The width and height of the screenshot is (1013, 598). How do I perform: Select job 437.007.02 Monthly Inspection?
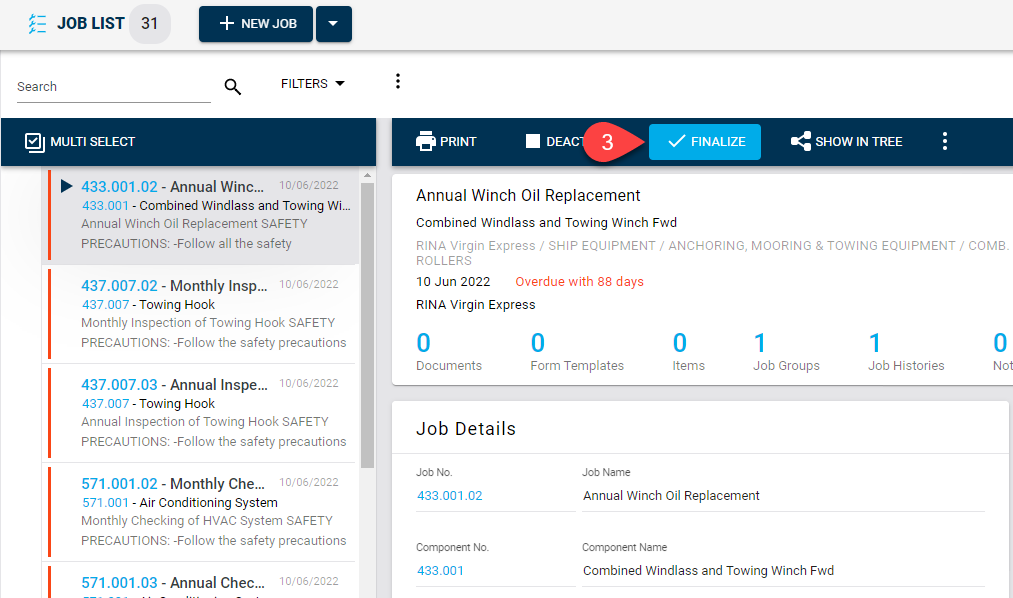[x=174, y=286]
